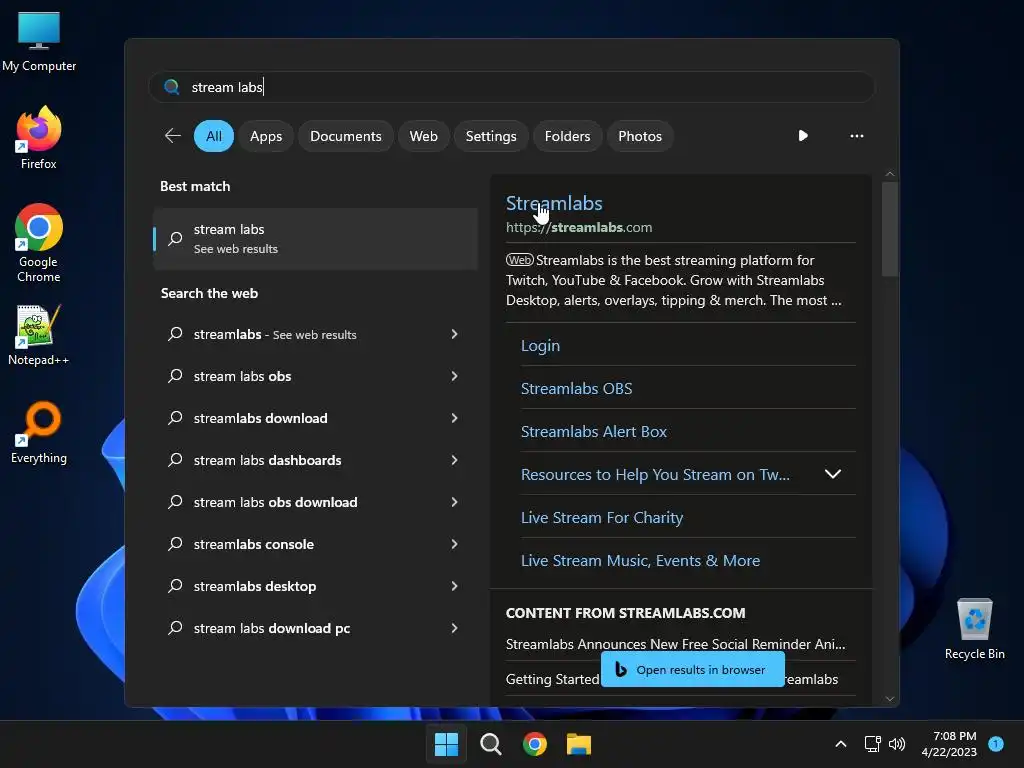Open the Login link

click(x=540, y=345)
